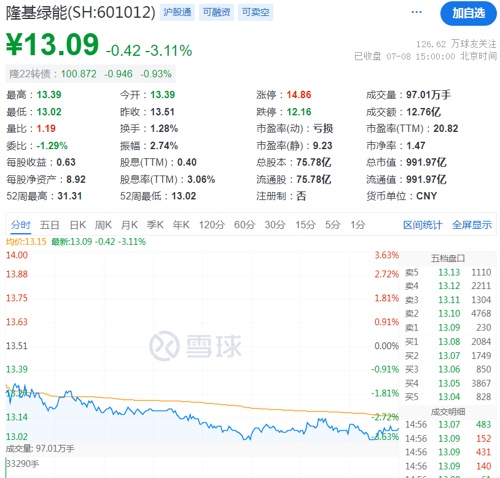Click the 可融资 tag
The height and width of the screenshot is (478, 500).
pyautogui.click(x=216, y=12)
